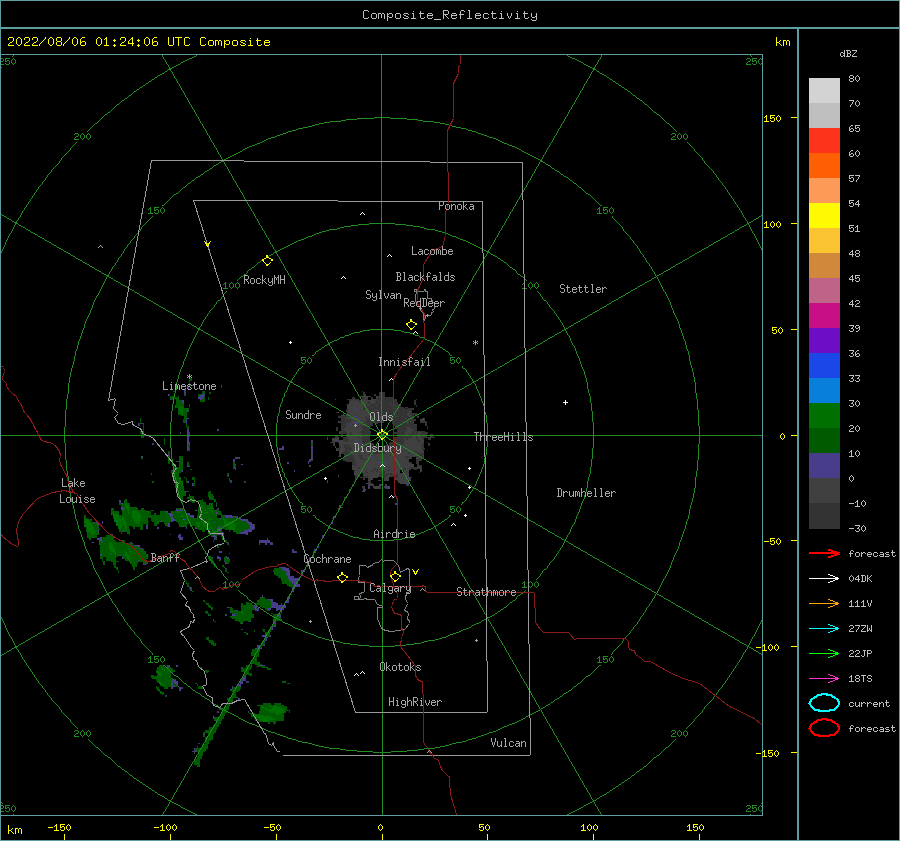Click the Stettler label

[x=583, y=289]
